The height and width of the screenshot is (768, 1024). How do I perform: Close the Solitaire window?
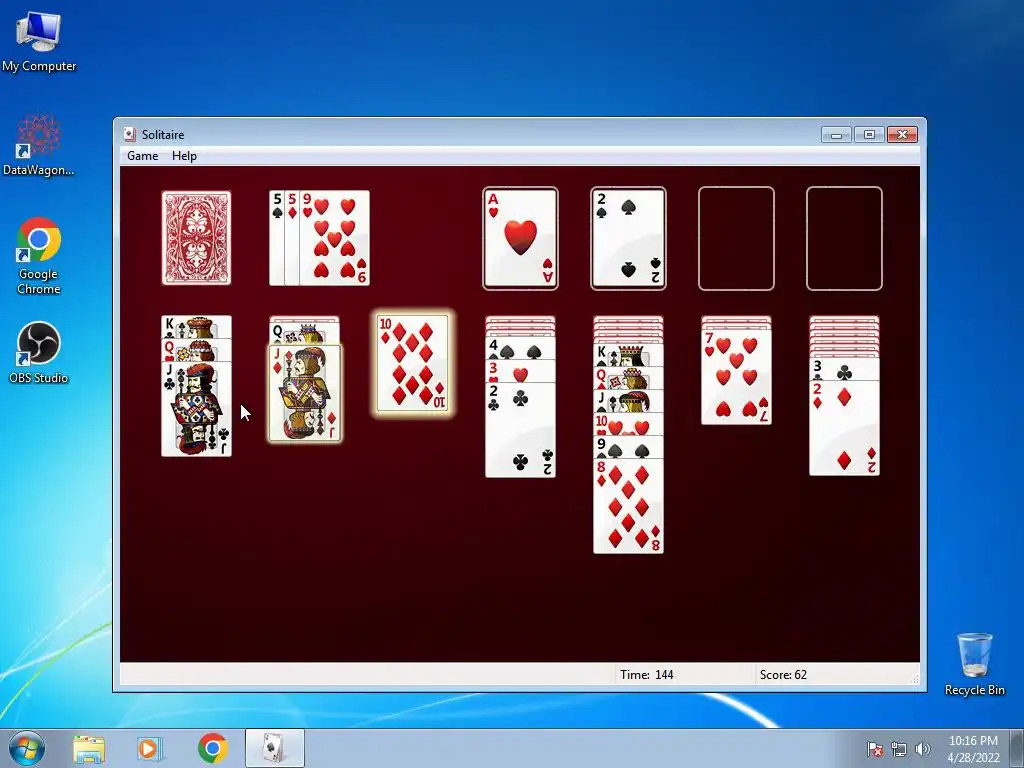click(903, 135)
